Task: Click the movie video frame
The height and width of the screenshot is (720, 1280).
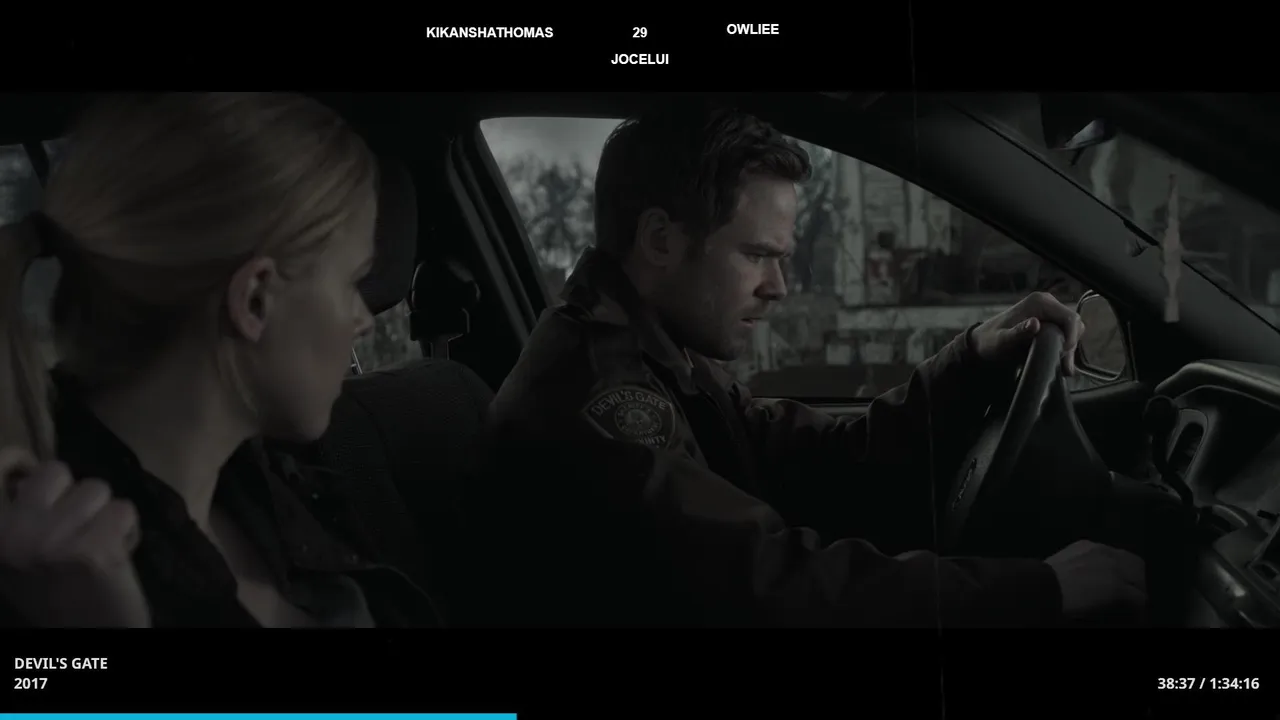Action: 640,360
